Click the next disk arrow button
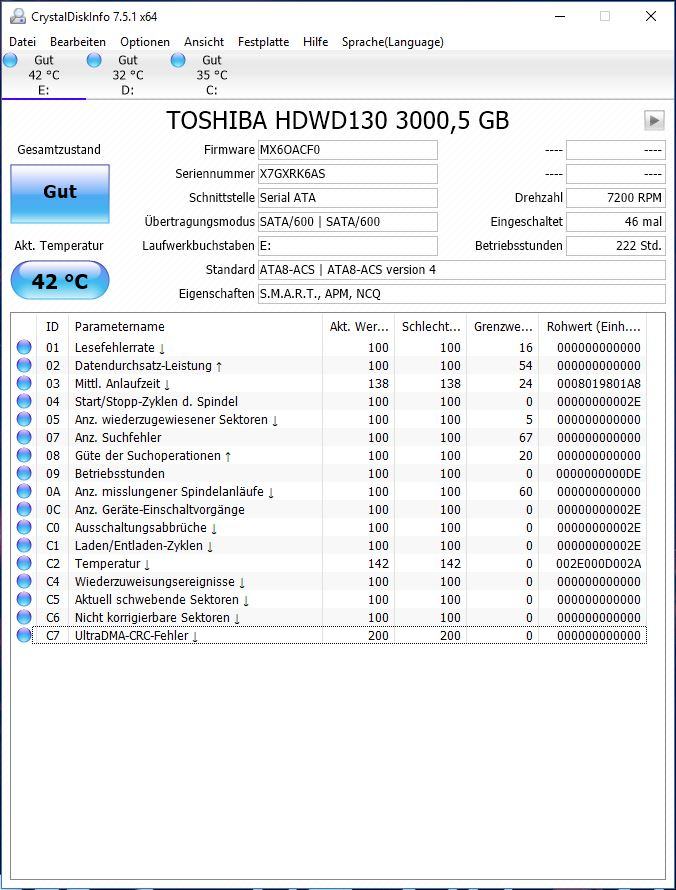The height and width of the screenshot is (890, 676). coord(654,120)
